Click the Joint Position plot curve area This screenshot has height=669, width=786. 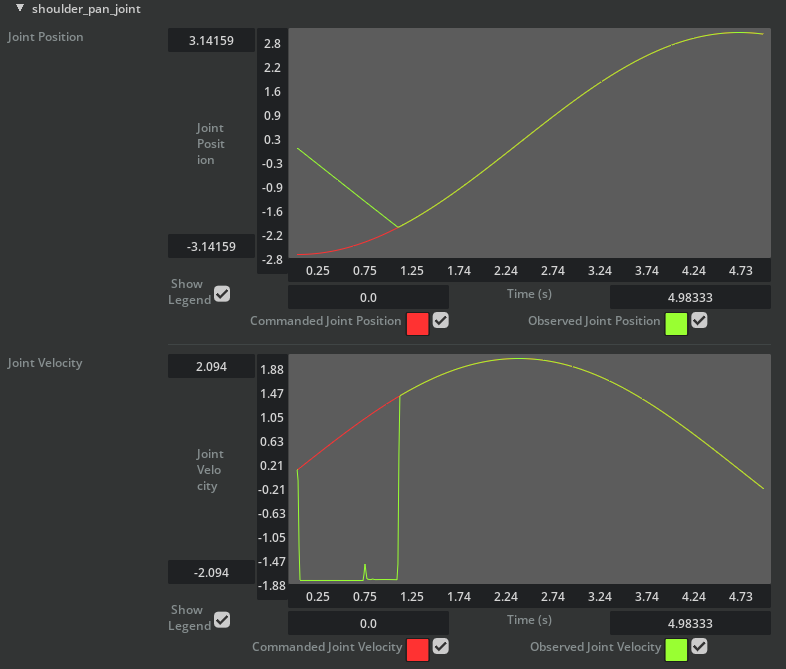(529, 143)
